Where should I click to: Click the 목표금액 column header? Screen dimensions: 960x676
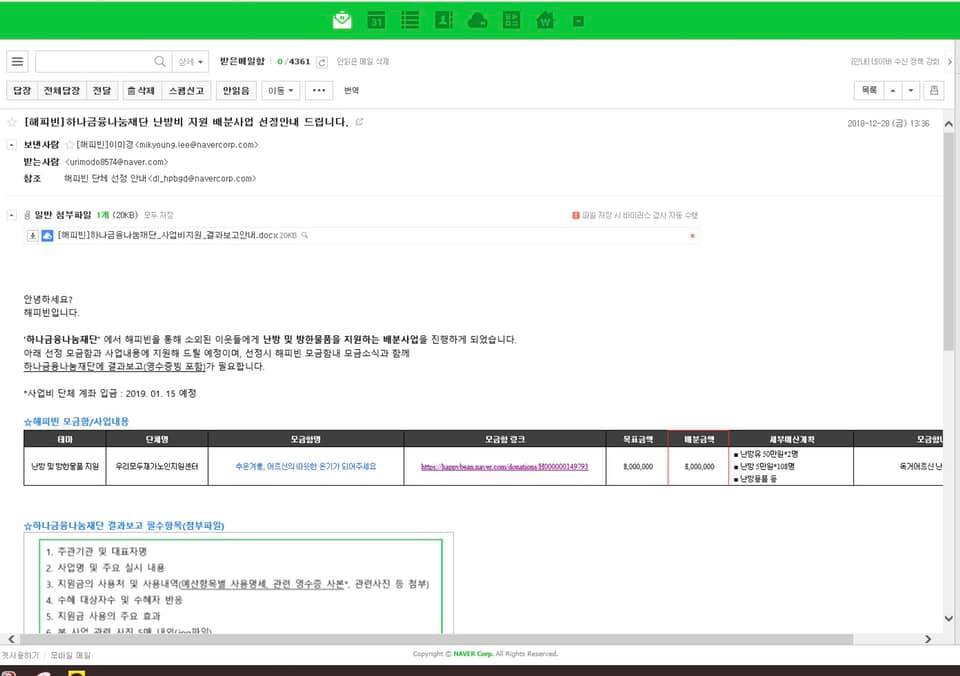[x=637, y=439]
